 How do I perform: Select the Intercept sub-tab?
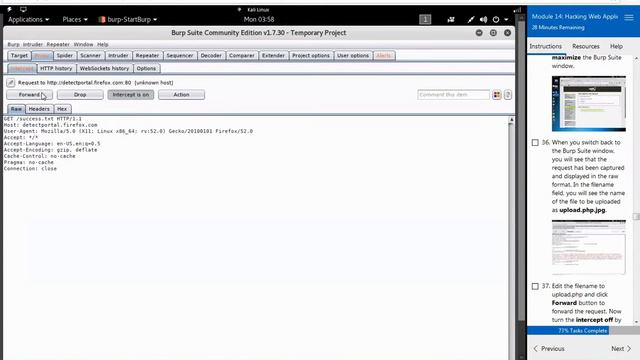click(x=22, y=69)
